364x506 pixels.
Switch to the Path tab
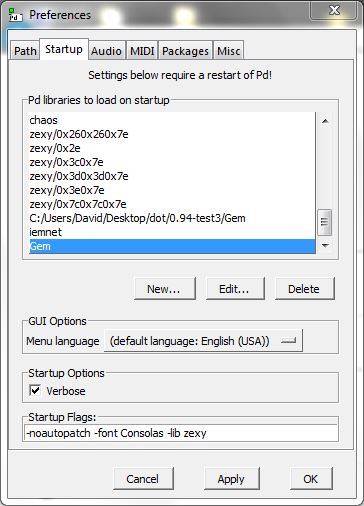click(25, 51)
